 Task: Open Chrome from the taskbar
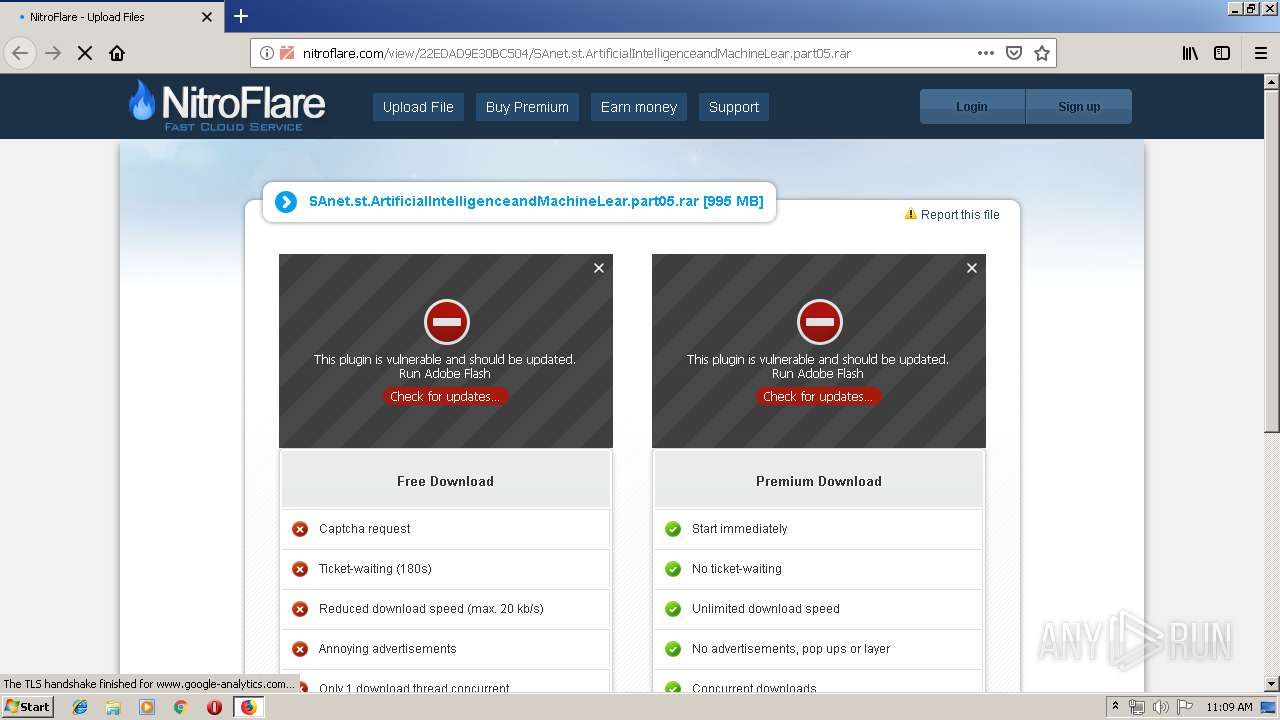tap(181, 707)
